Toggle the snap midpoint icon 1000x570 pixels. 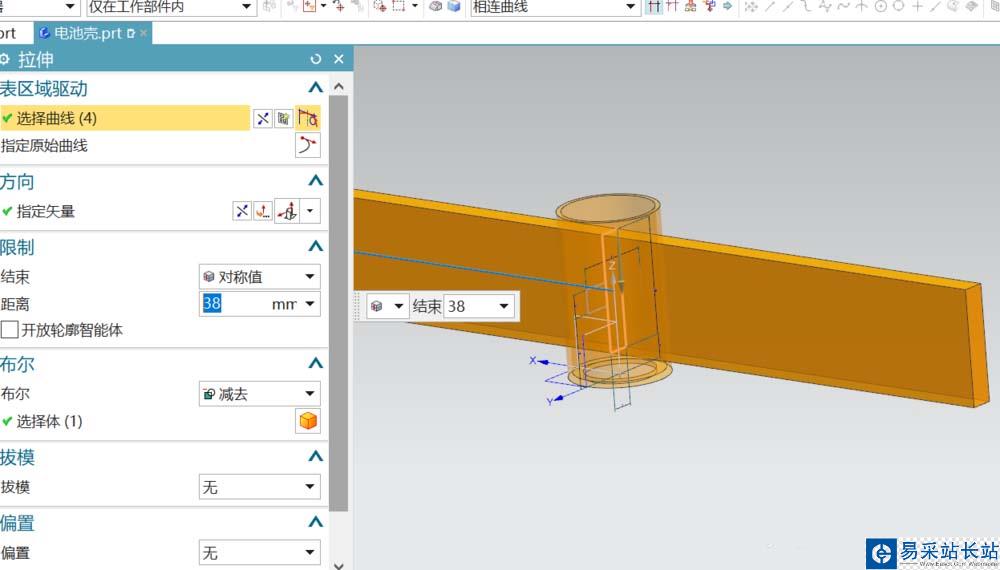(788, 7)
